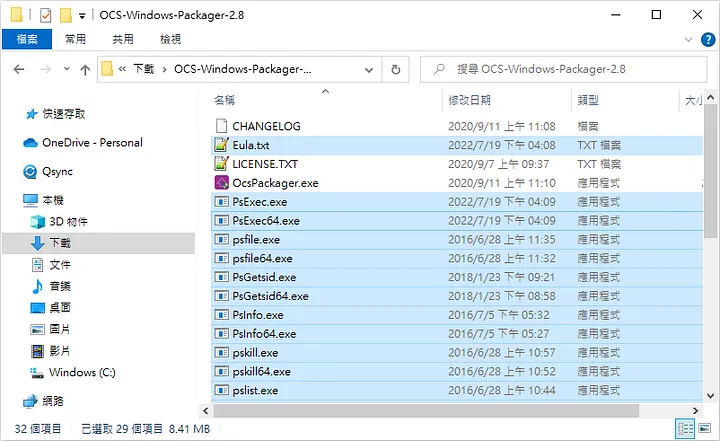Click the TXT 檔案 type of LICENSE.TXT
Viewport: 720px width, 441px height.
[599, 164]
